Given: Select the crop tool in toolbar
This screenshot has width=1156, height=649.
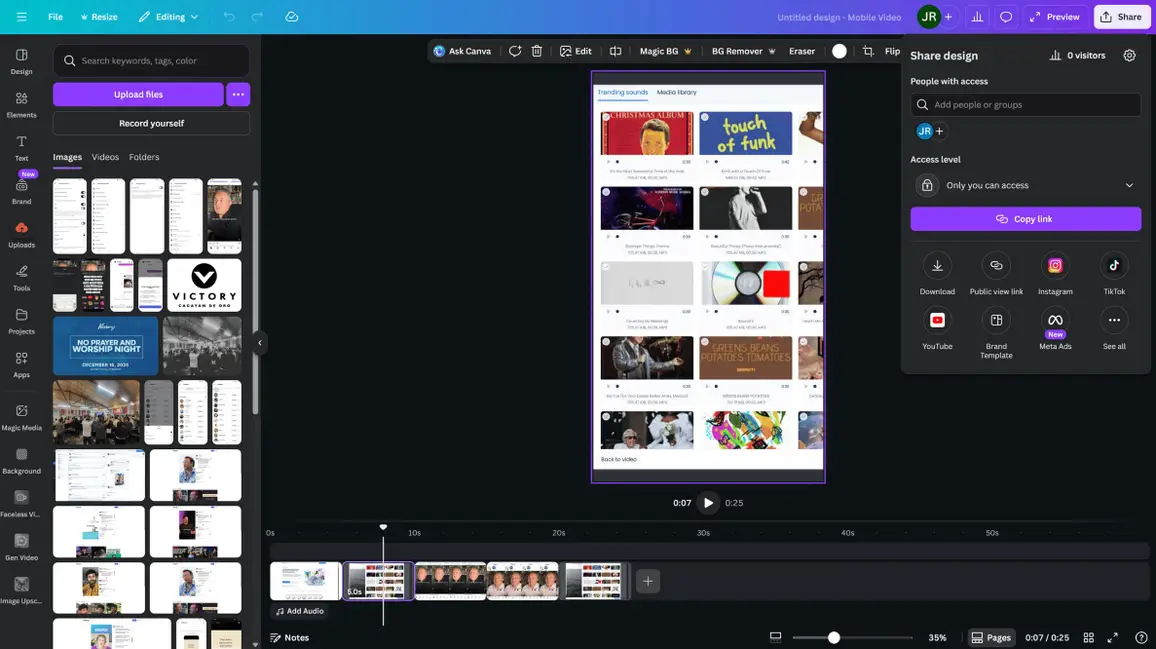Looking at the screenshot, I should pyautogui.click(x=867, y=51).
